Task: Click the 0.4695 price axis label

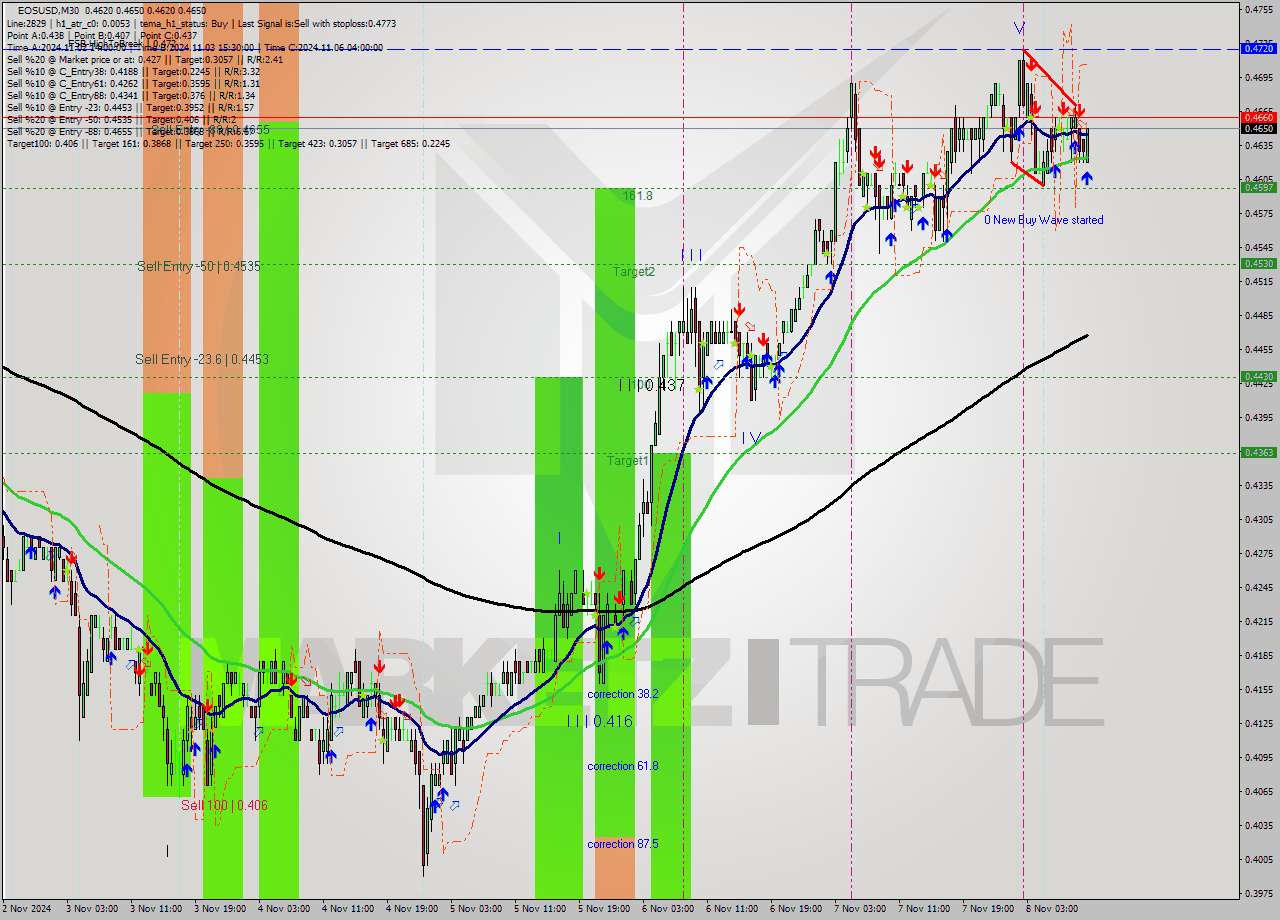Action: 1258,77
